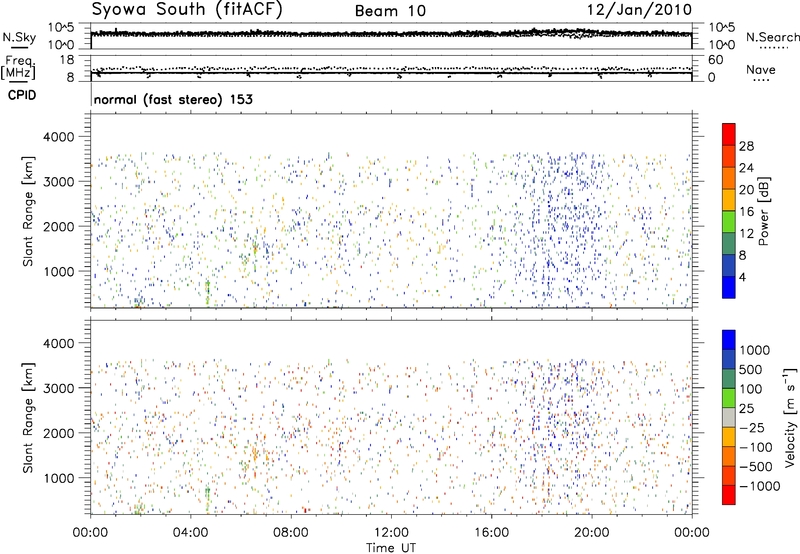Screen dimensions: 800x554
Task: Click the "Power [dB]" color bar title
Action: coord(763,211)
